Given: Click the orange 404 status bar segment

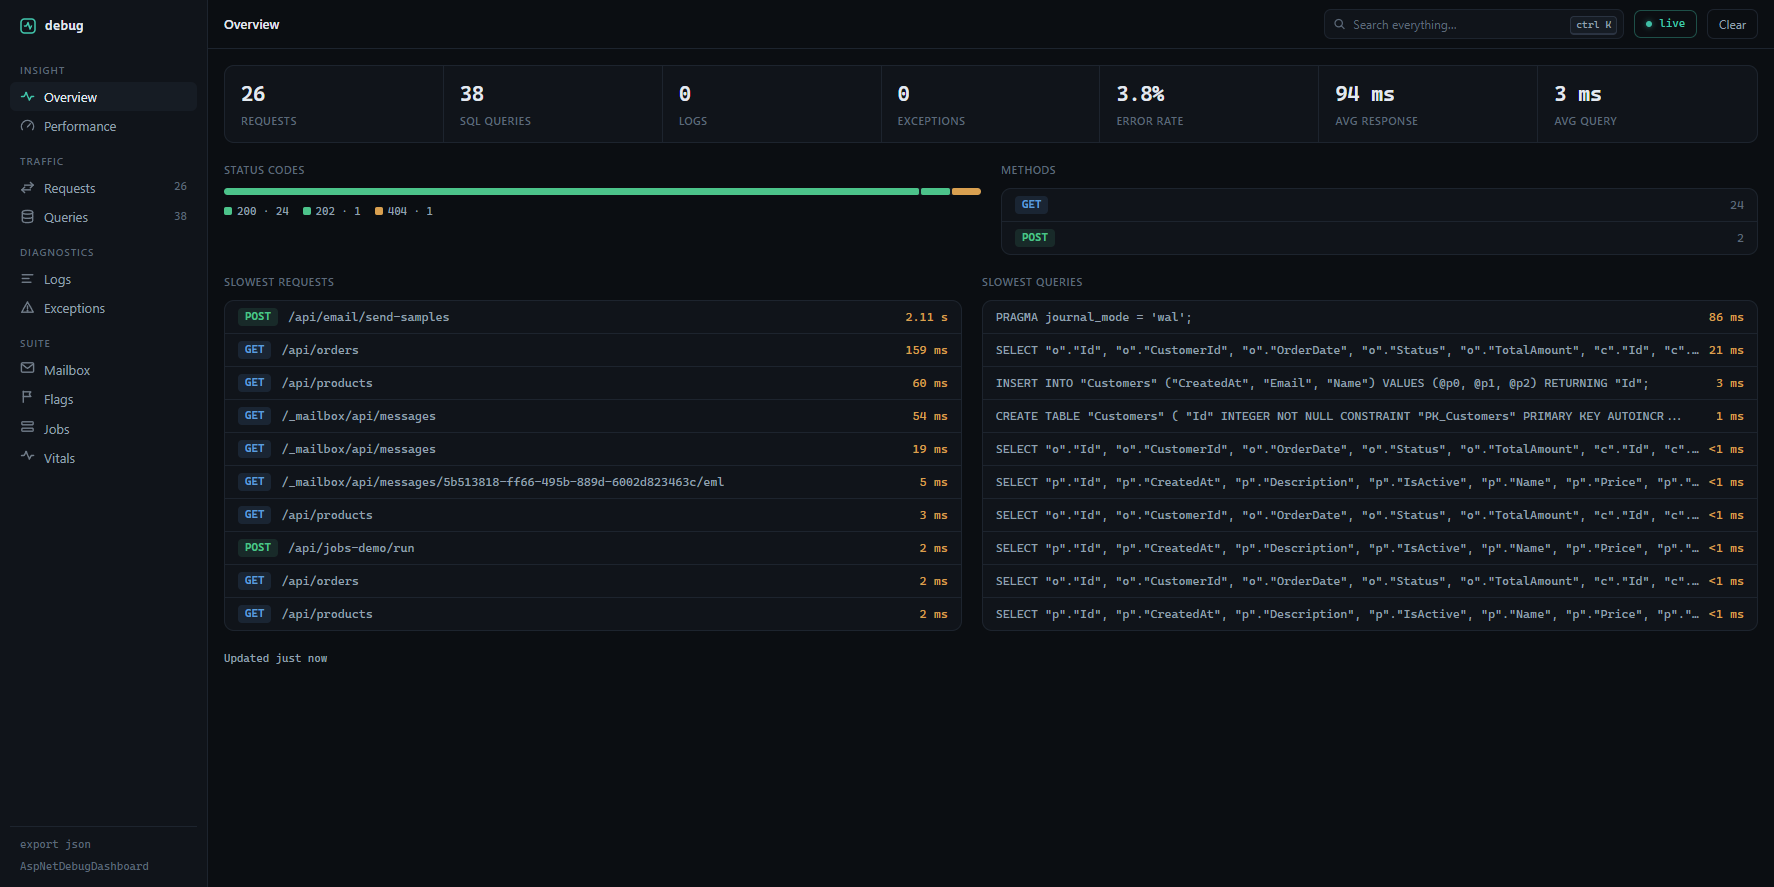Looking at the screenshot, I should coord(966,191).
